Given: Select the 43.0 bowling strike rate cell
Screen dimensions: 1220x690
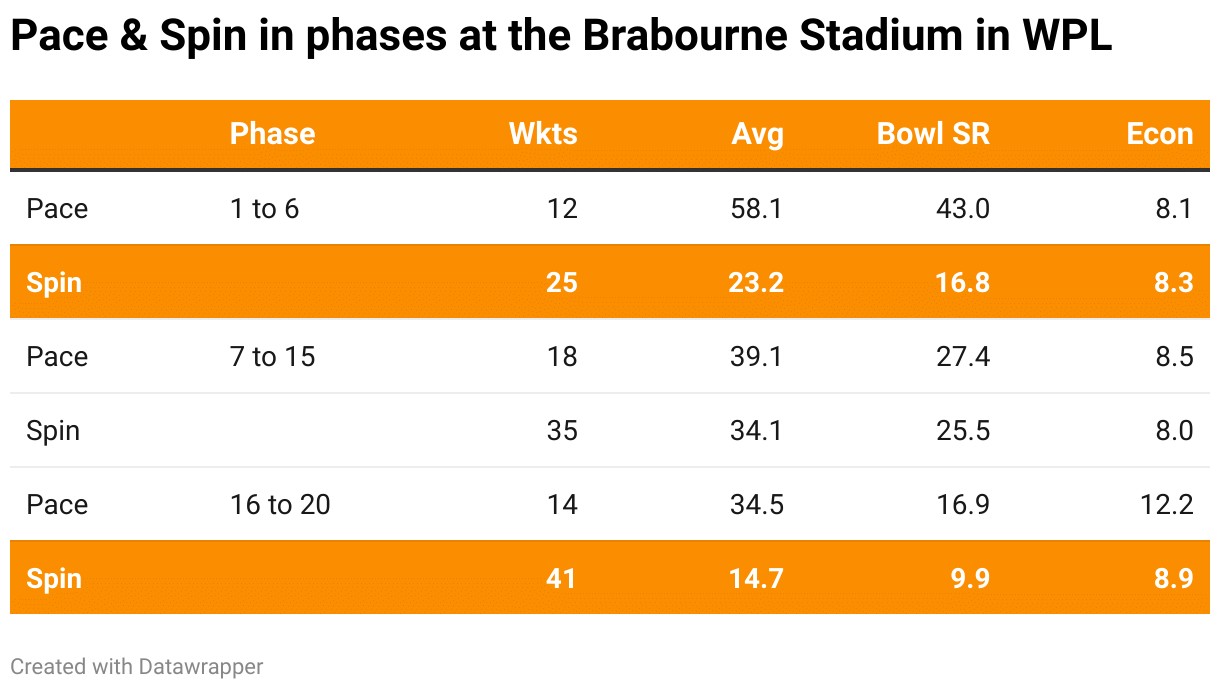Looking at the screenshot, I should coord(961,209).
